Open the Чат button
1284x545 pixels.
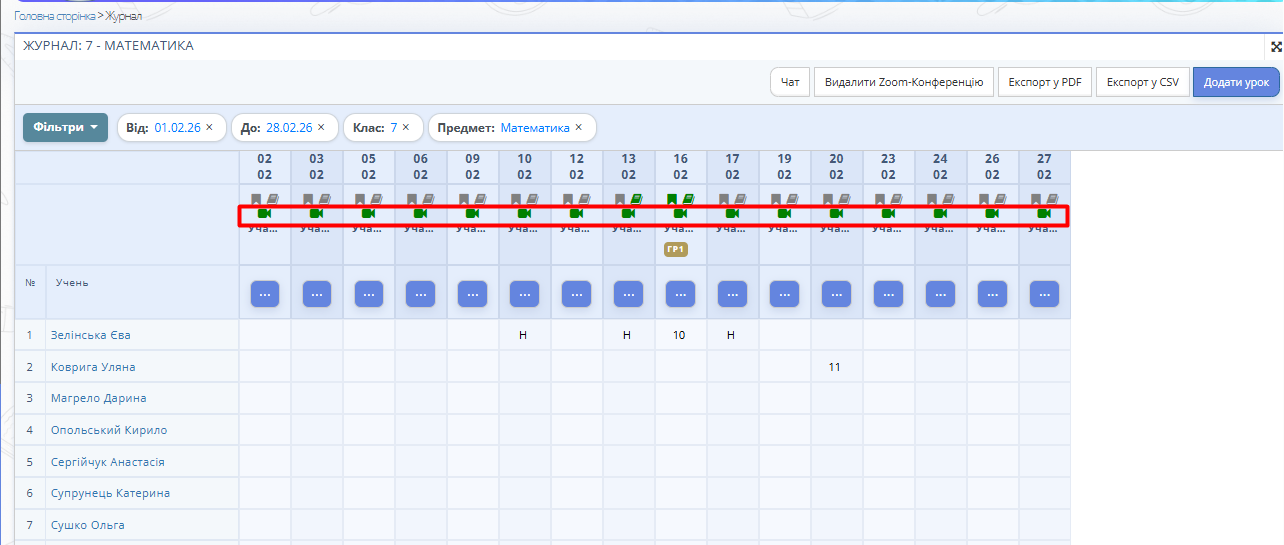coord(790,82)
